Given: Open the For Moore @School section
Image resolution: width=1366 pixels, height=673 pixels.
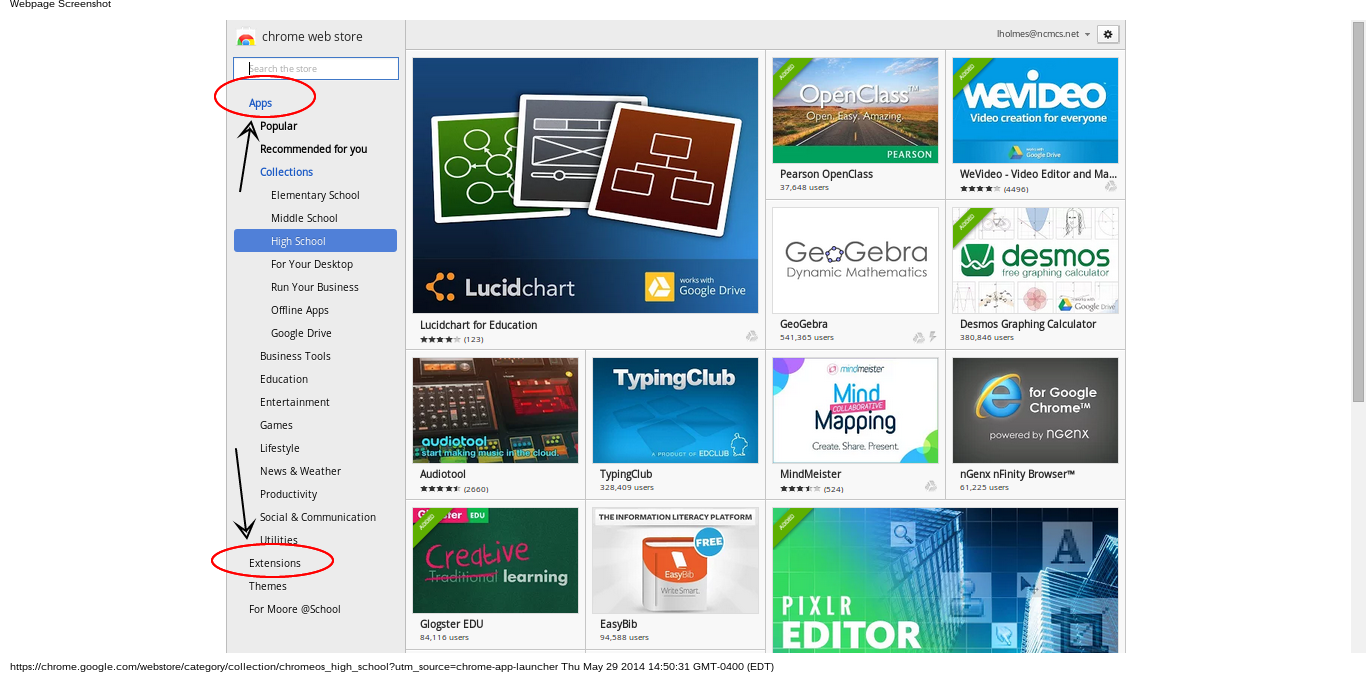Looking at the screenshot, I should pyautogui.click(x=295, y=609).
